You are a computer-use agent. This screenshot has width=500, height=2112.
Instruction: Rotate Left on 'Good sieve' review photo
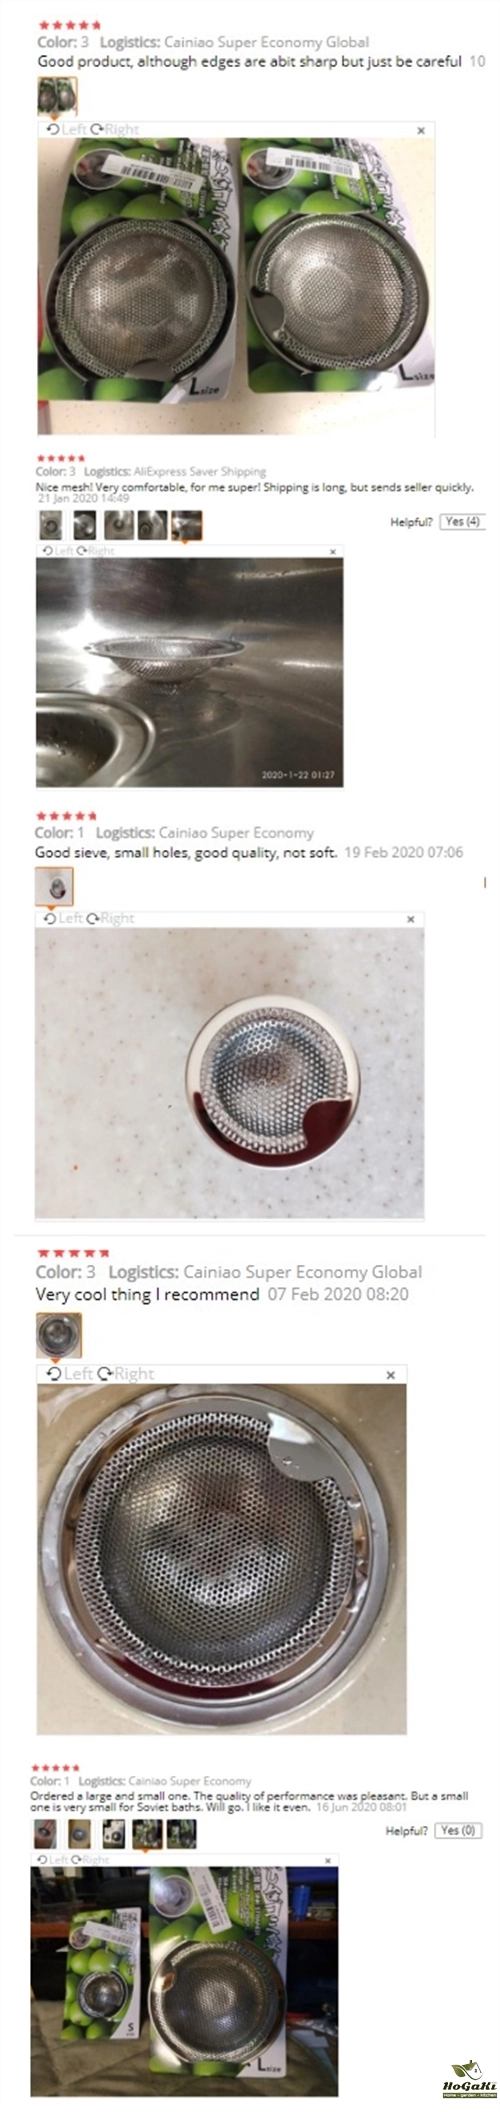pyautogui.click(x=63, y=917)
